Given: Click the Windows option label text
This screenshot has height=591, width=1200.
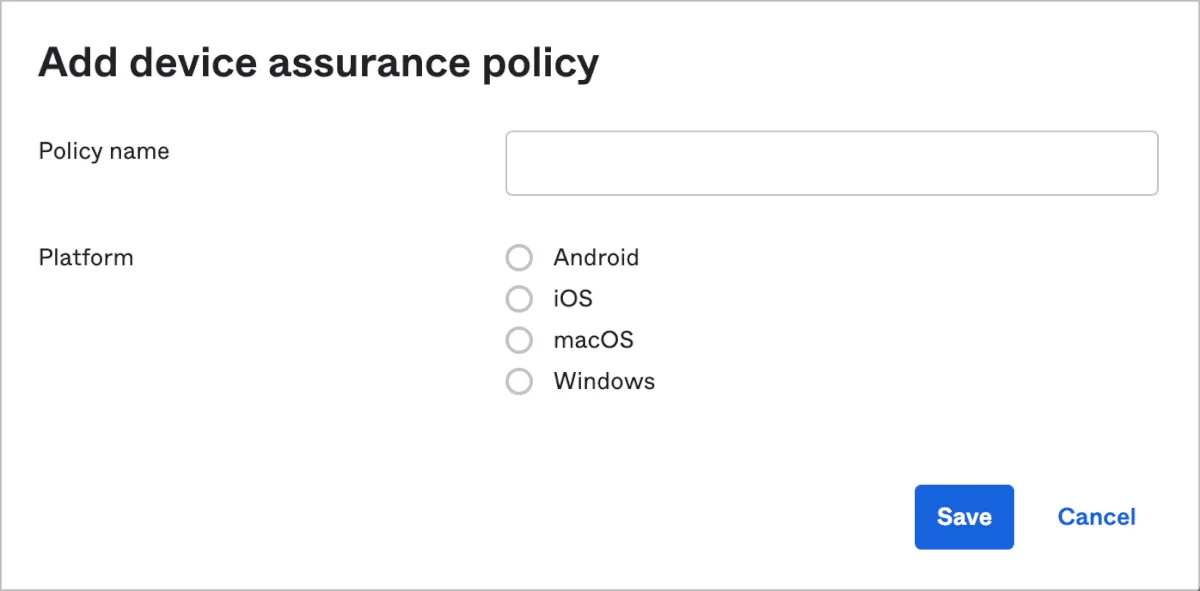Looking at the screenshot, I should (x=604, y=381).
